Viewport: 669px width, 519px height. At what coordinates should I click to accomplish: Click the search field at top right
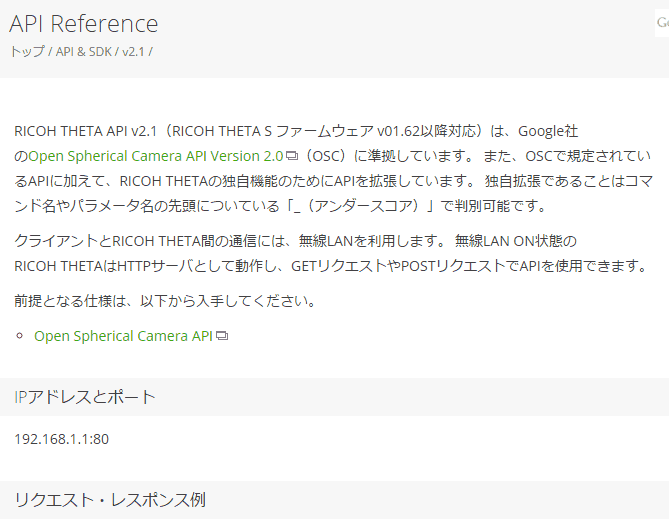(662, 23)
